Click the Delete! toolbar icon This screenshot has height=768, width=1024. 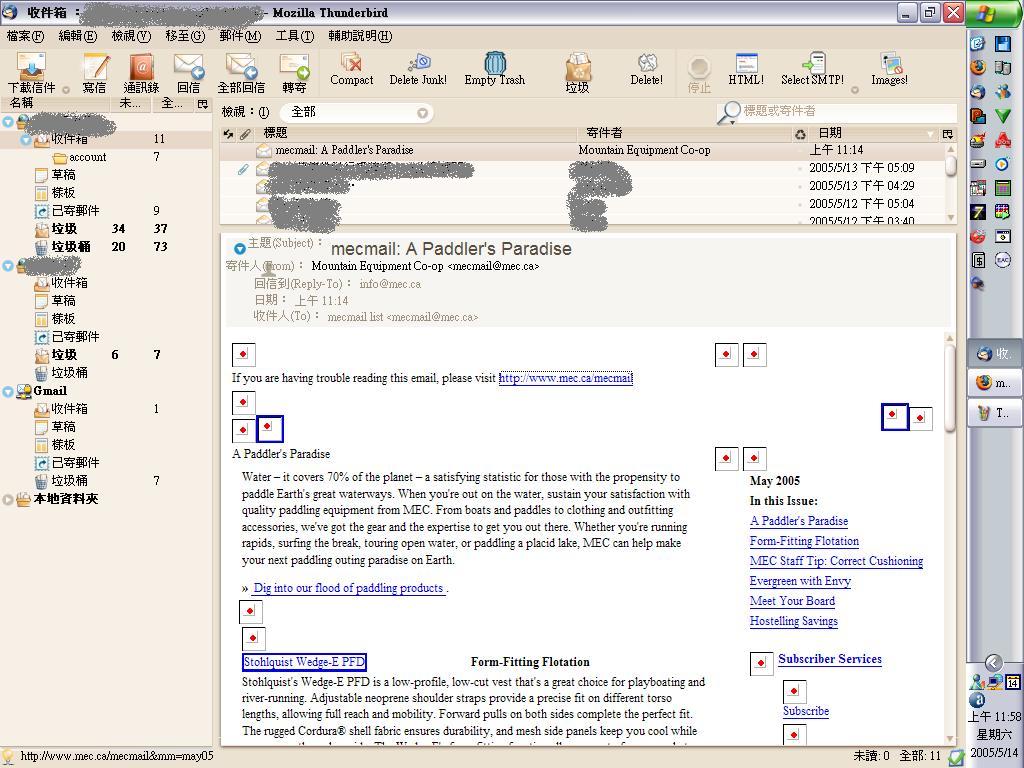coord(646,70)
